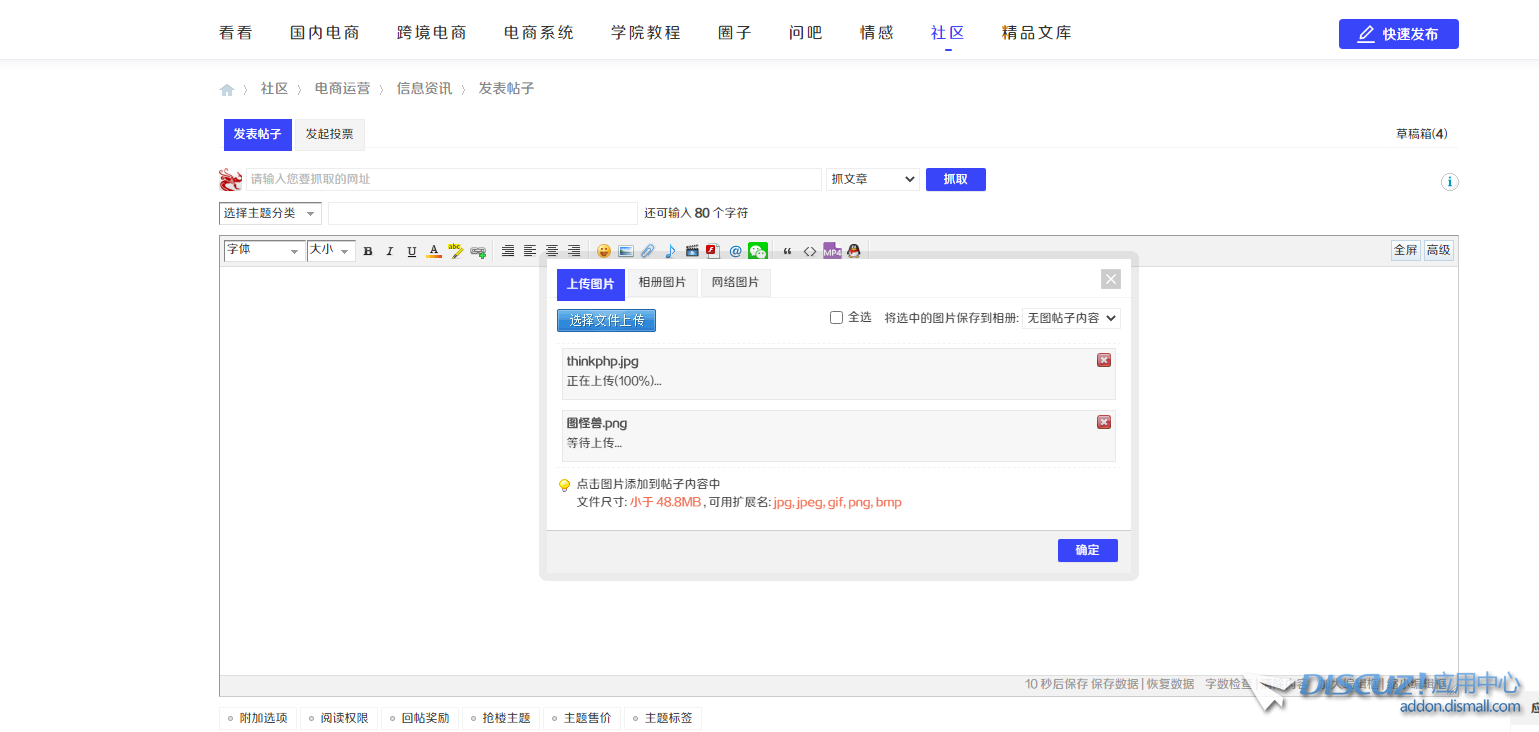Click the post title input field
The width and height of the screenshot is (1539, 732).
[483, 213]
